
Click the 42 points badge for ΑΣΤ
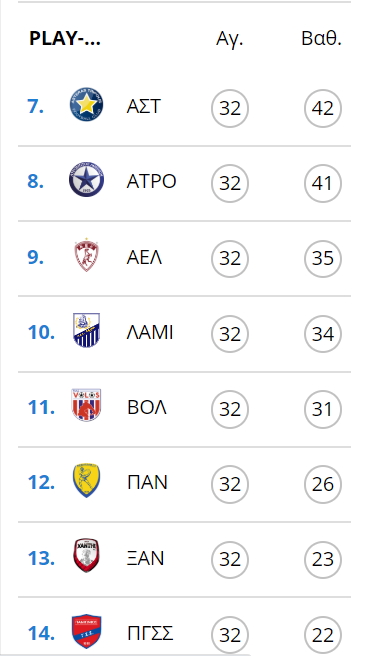tap(323, 108)
